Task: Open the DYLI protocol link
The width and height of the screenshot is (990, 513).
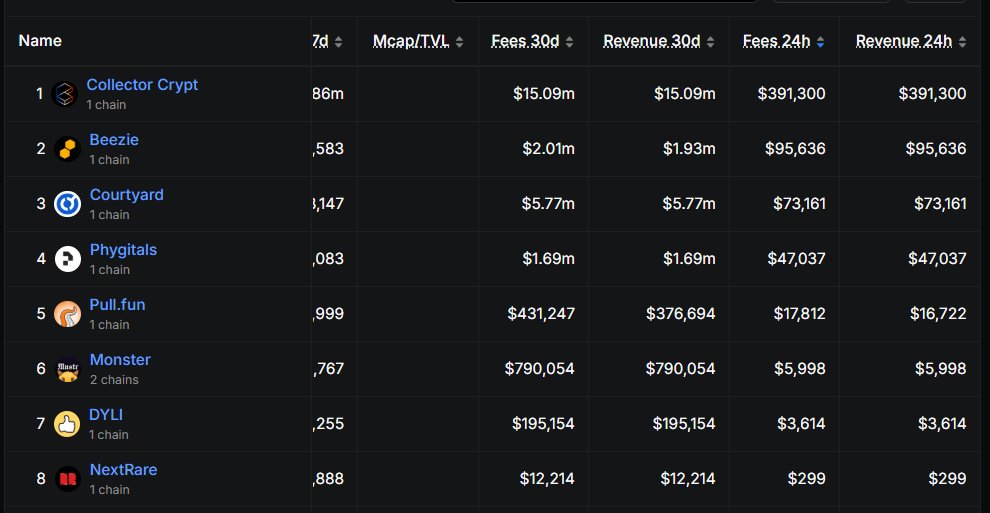Action: (x=106, y=415)
